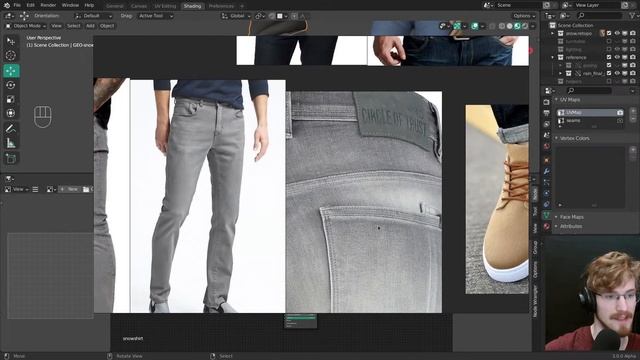Open the Help menu
640x360 pixels.
point(89,5)
